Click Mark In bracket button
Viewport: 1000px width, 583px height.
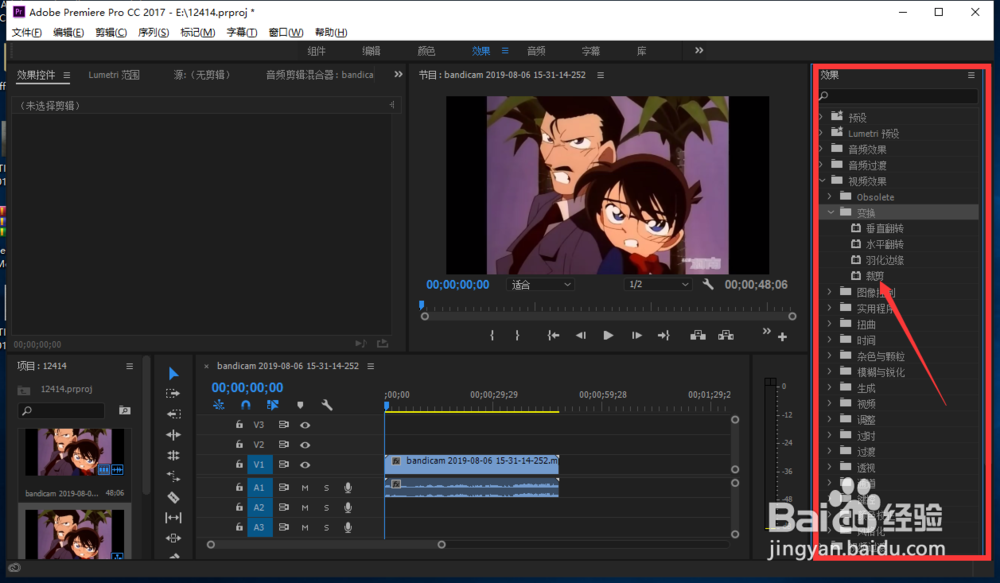(x=492, y=336)
